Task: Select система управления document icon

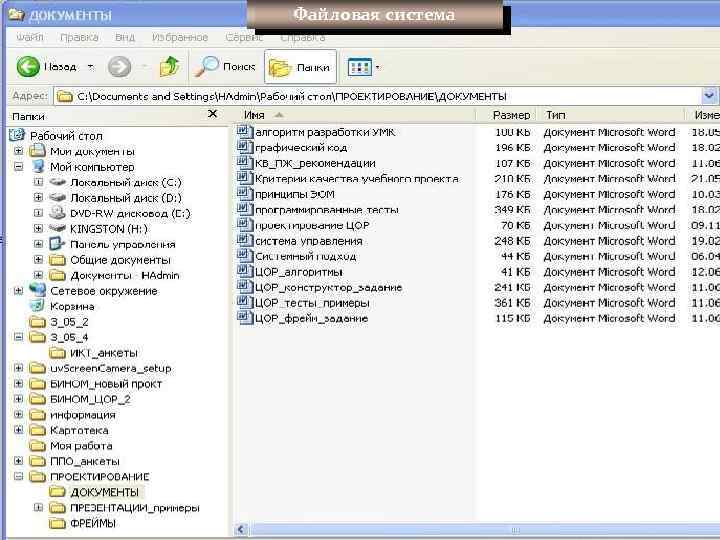Action: [x=245, y=241]
